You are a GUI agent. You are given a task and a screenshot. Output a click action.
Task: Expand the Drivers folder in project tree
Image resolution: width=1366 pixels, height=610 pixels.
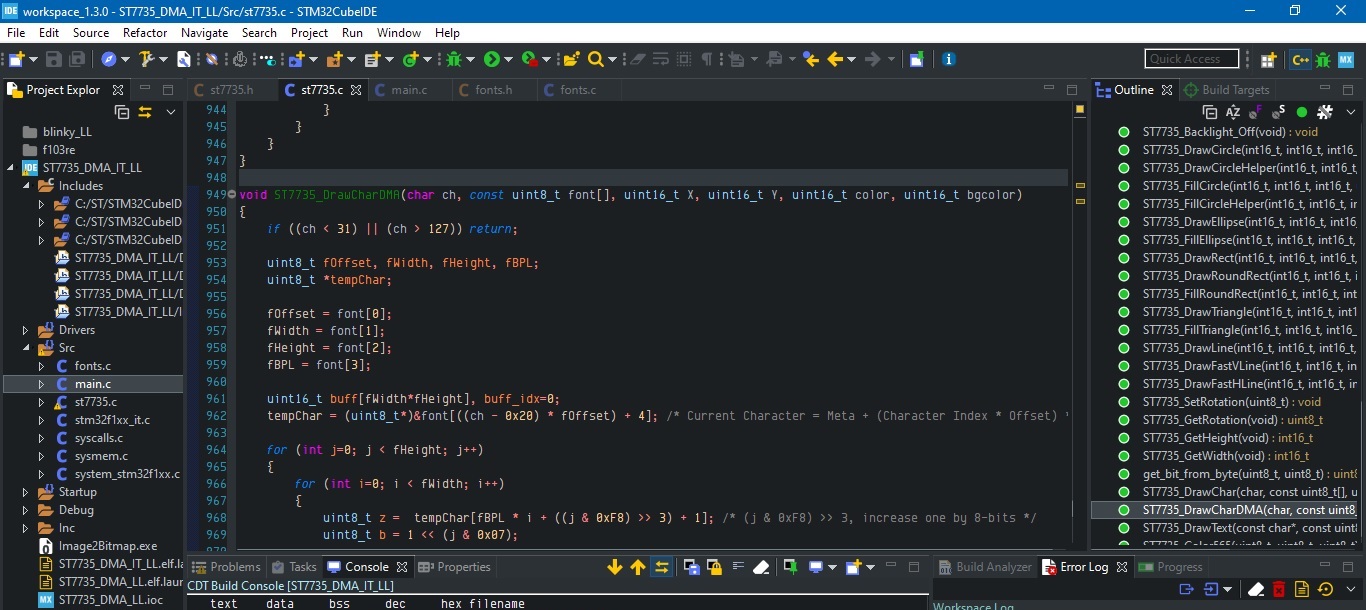click(26, 330)
